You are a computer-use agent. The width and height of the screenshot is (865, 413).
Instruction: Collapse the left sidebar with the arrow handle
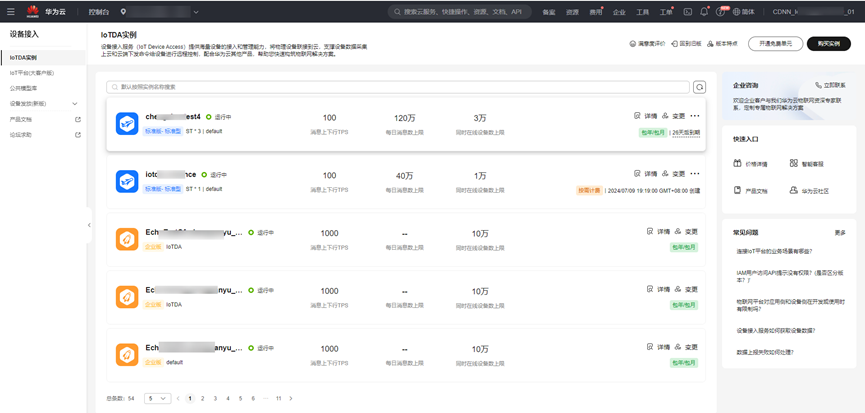click(x=89, y=225)
